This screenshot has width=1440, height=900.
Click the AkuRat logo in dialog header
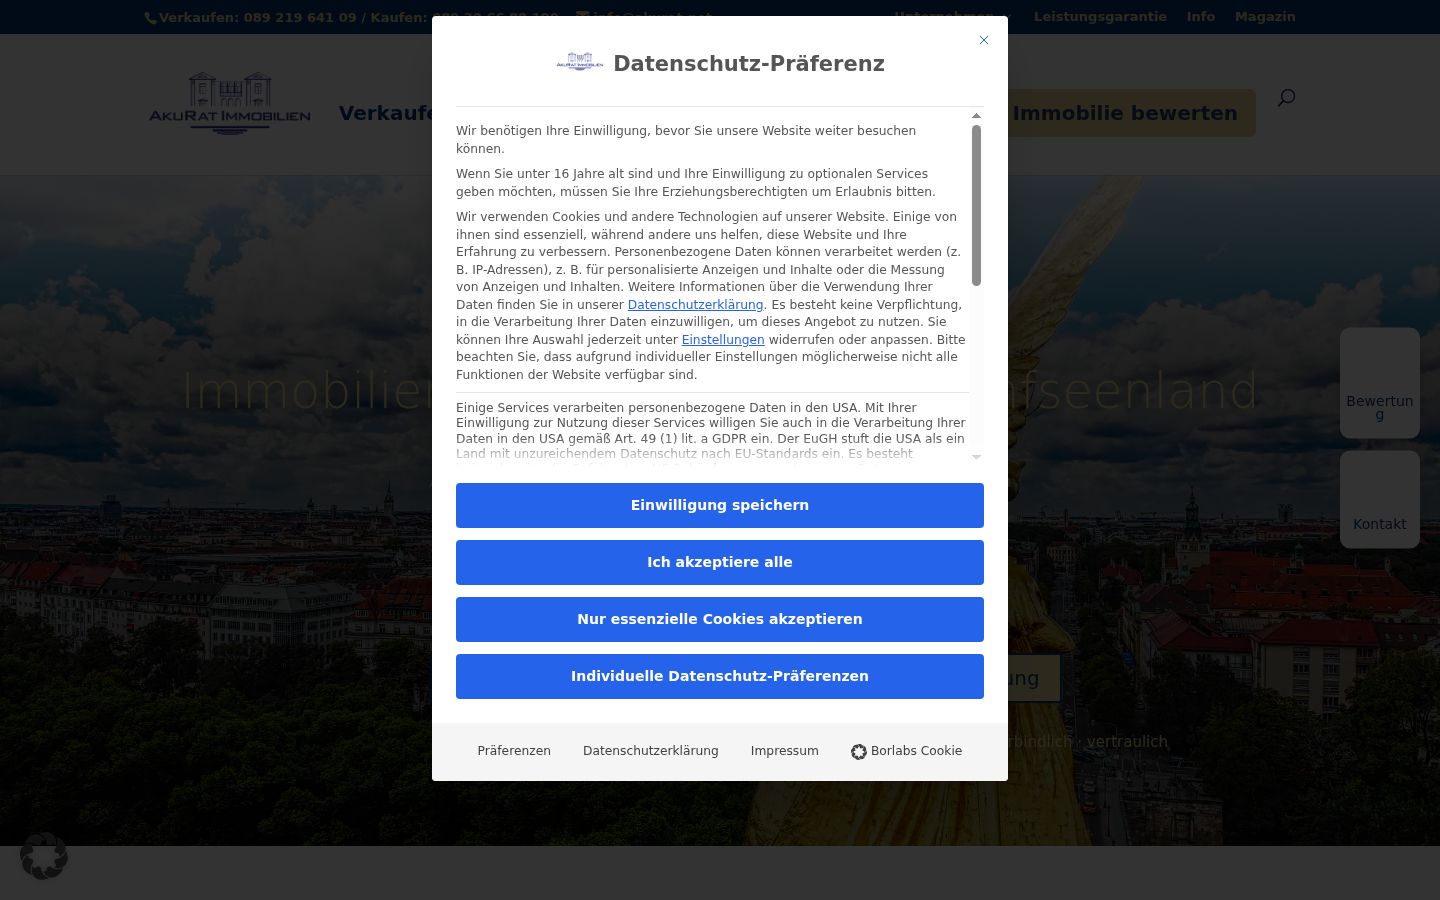(580, 62)
